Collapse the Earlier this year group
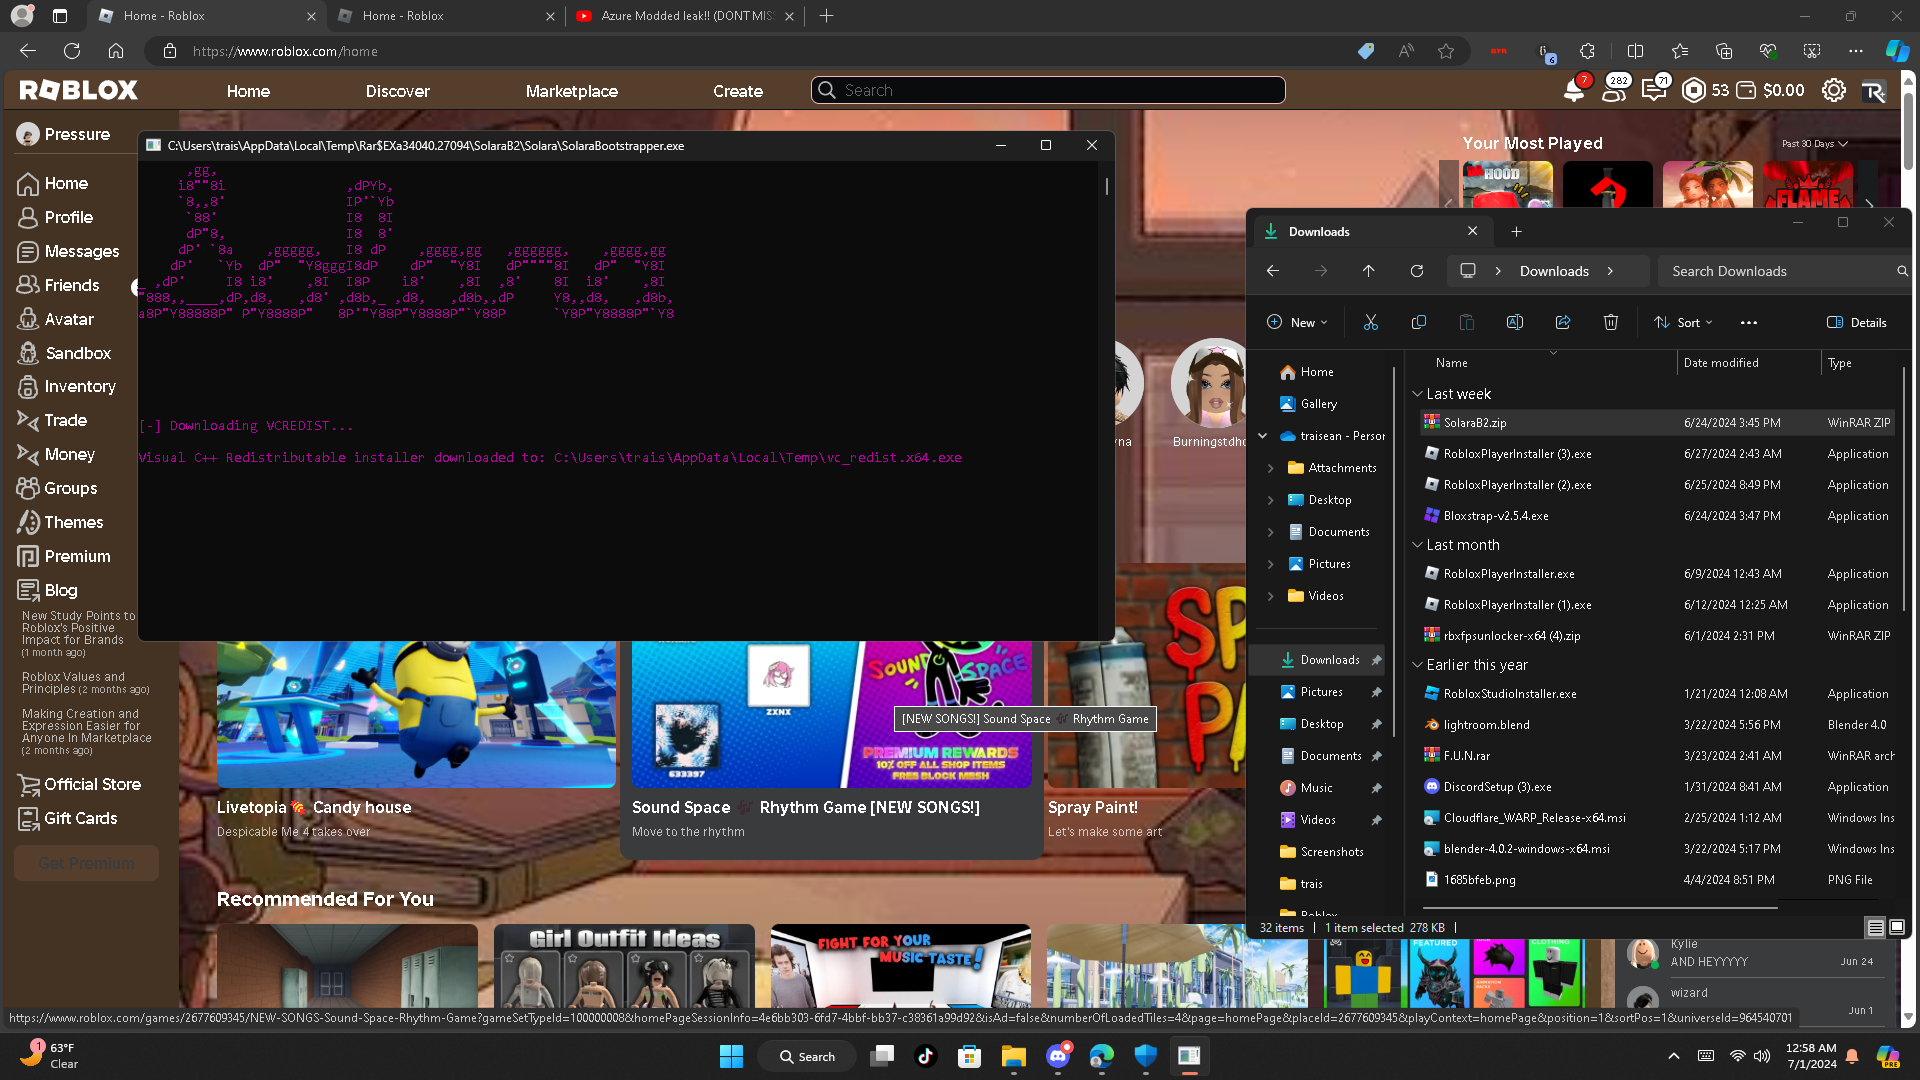The image size is (1920, 1080). coord(1417,665)
